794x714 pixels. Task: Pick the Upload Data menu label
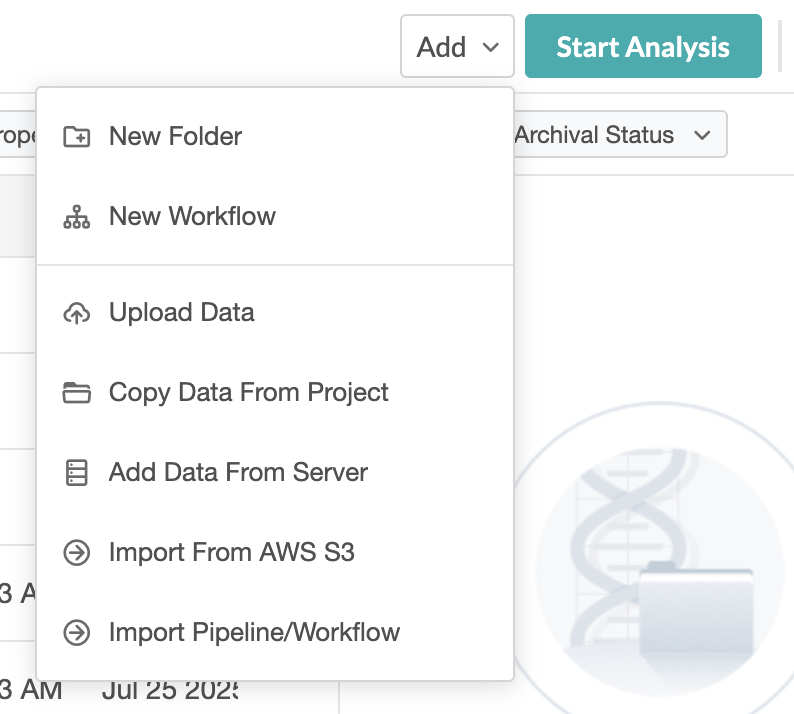pyautogui.click(x=182, y=313)
